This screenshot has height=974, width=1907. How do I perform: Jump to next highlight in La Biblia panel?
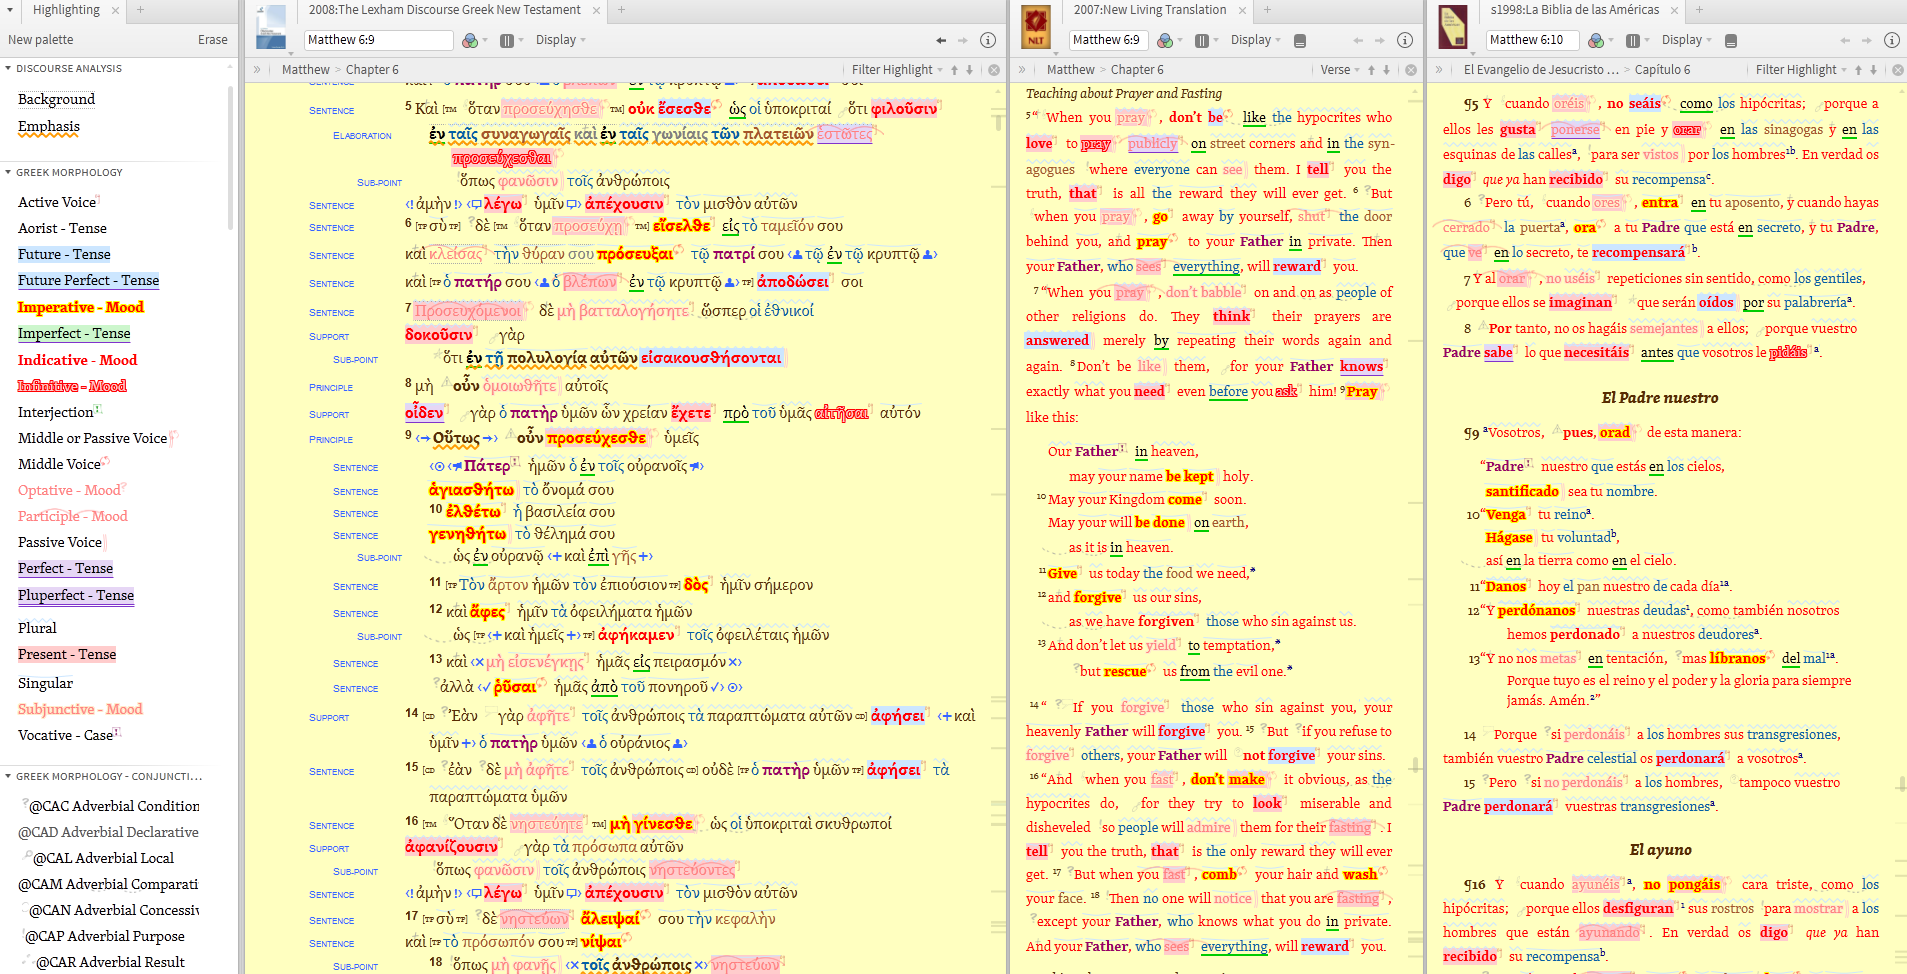point(1873,70)
